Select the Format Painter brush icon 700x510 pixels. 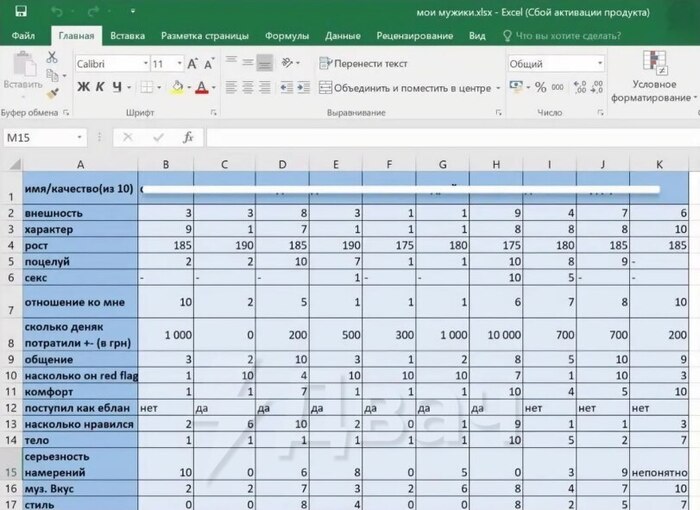click(x=52, y=95)
